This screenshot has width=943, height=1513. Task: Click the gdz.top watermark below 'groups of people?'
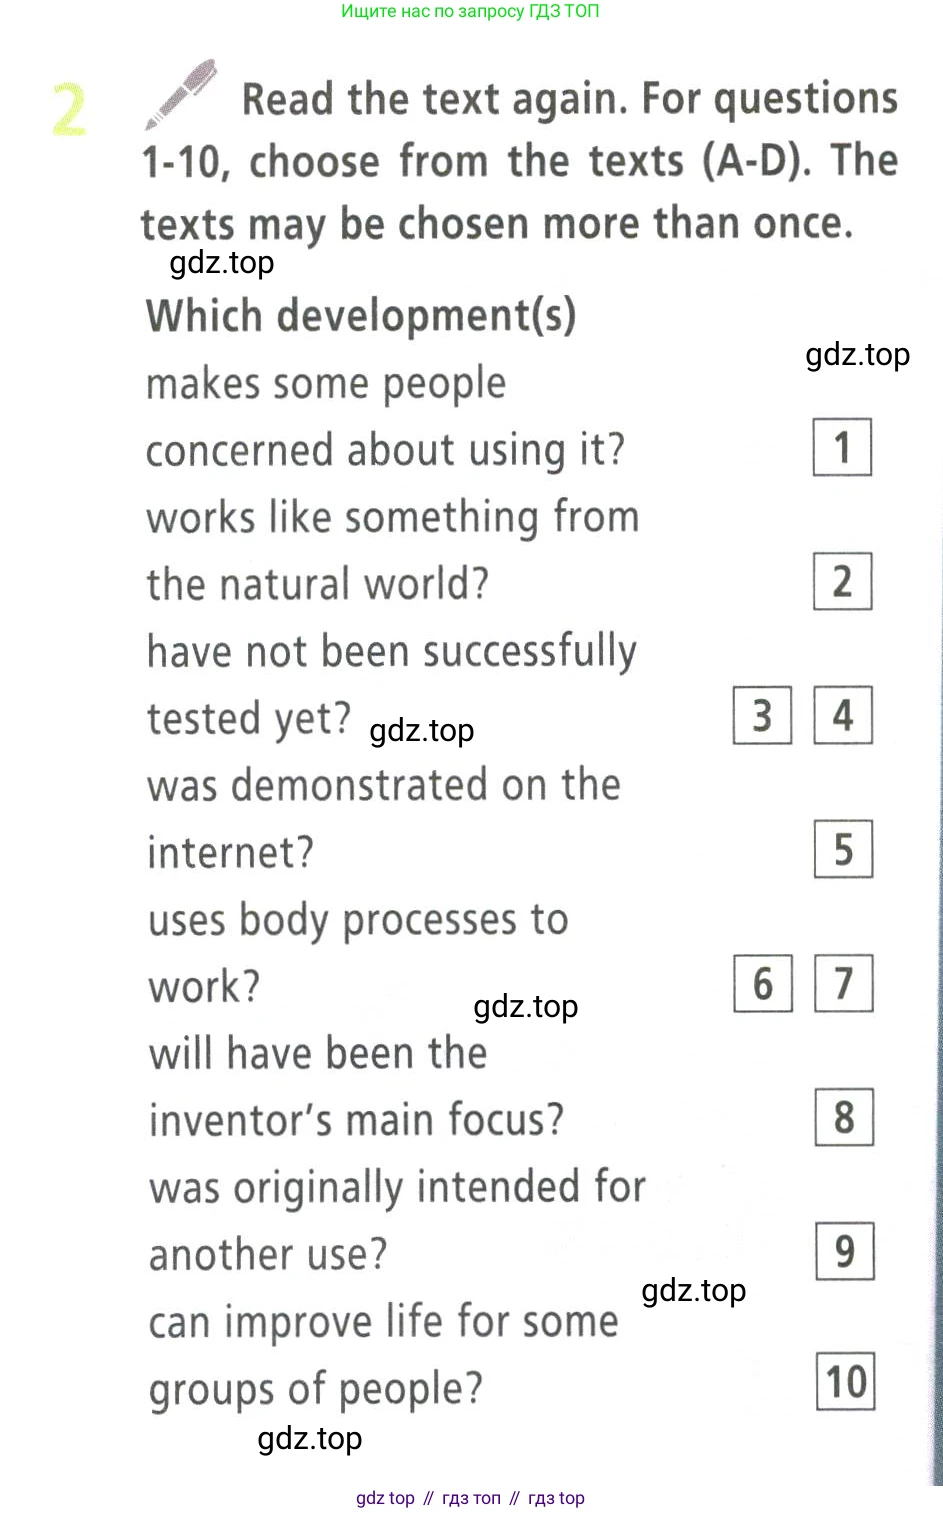[x=309, y=1438]
